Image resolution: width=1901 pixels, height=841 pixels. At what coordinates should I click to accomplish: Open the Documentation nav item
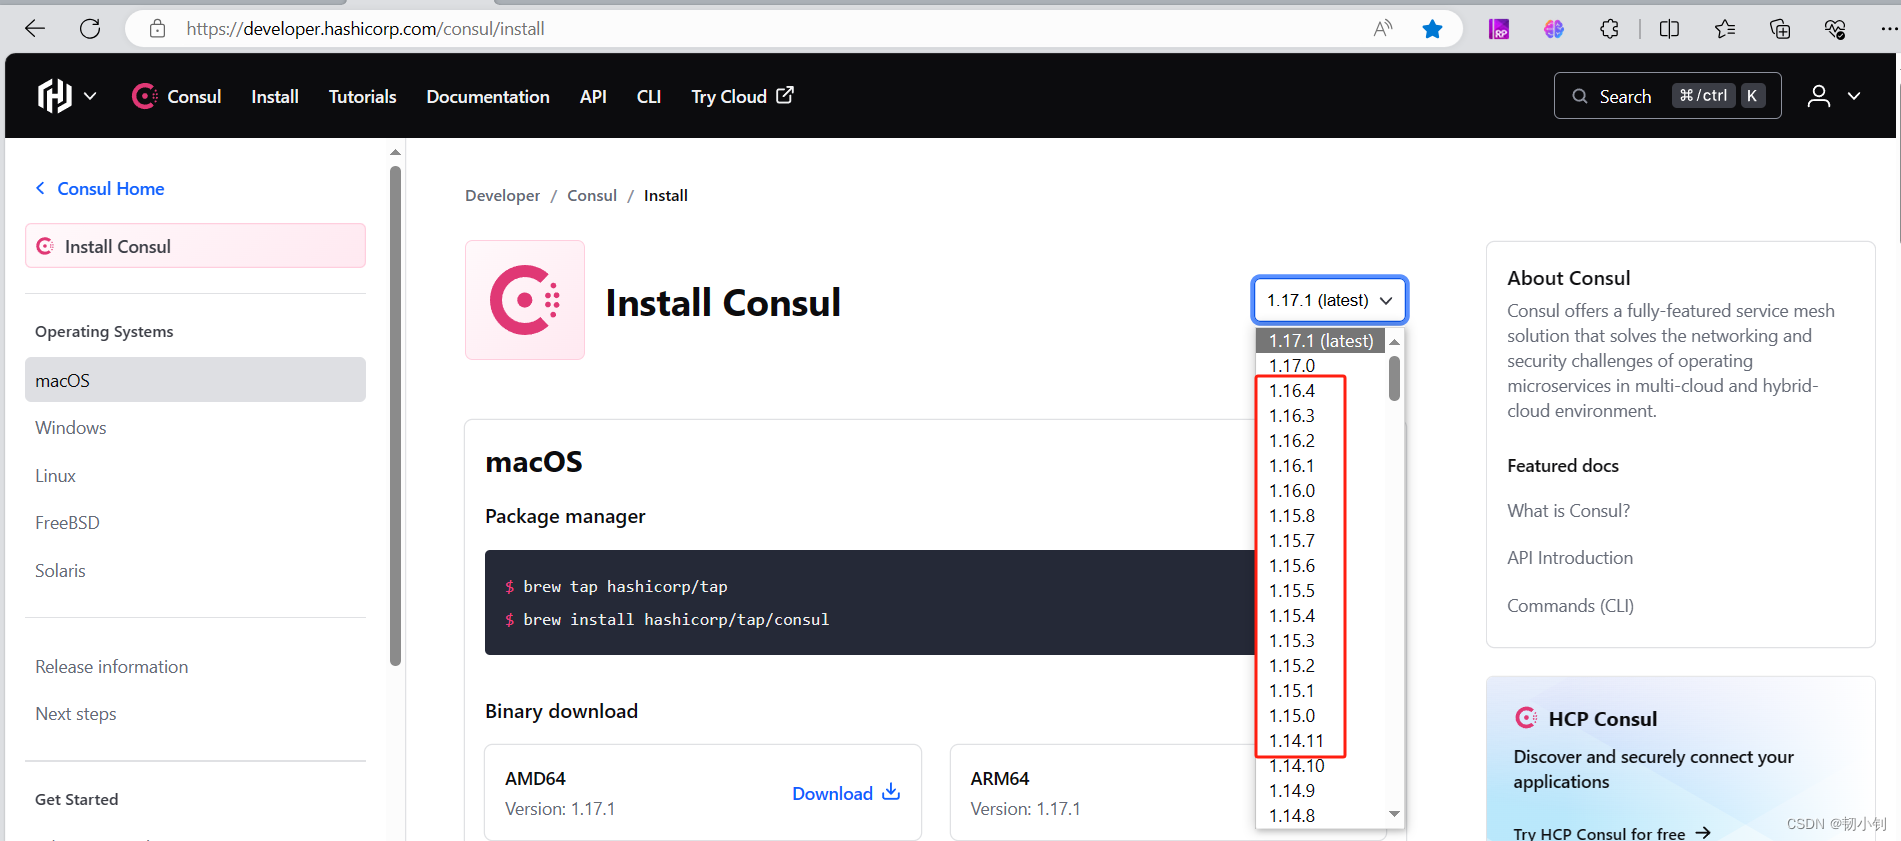[x=488, y=96]
